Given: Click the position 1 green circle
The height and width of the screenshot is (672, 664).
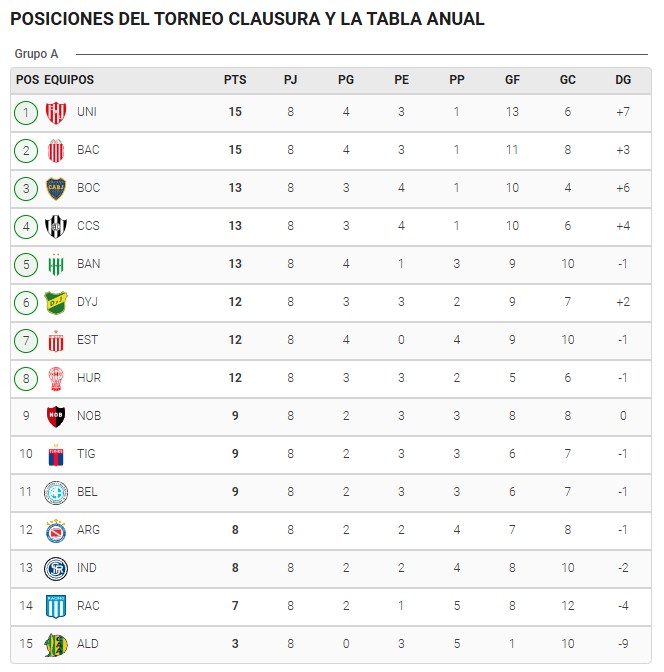Looking at the screenshot, I should point(26,113).
